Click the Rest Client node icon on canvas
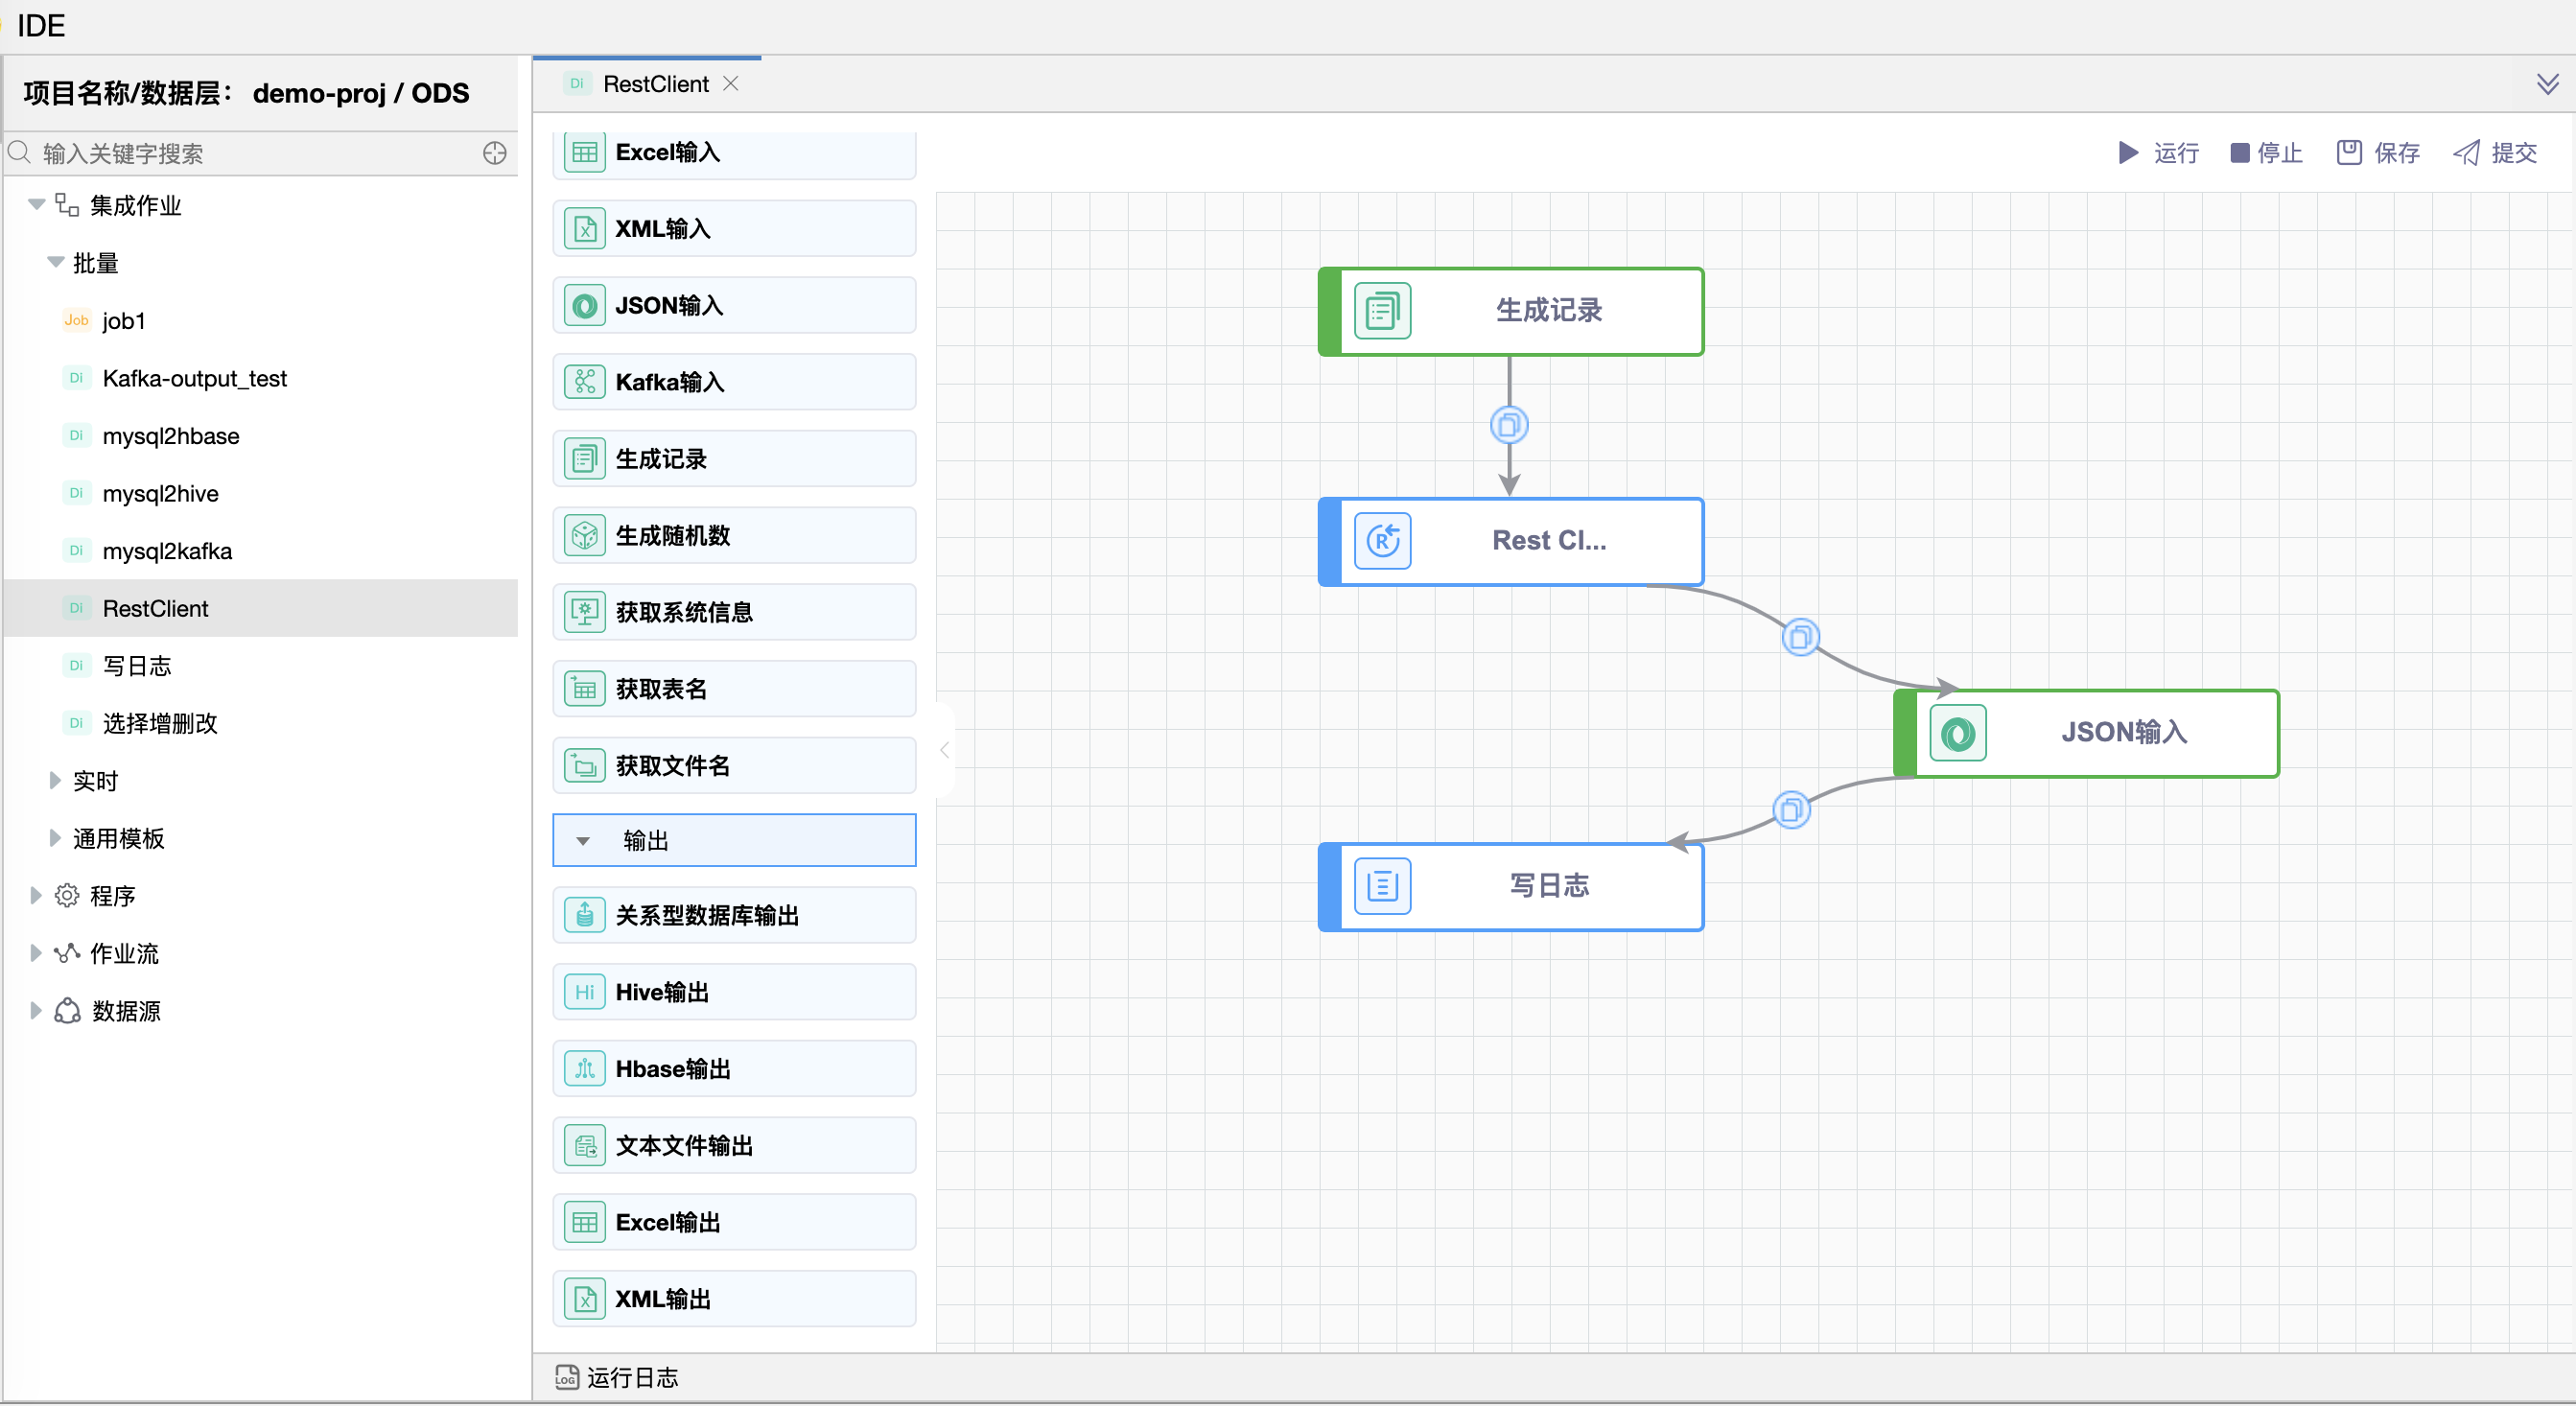Image resolution: width=2576 pixels, height=1406 pixels. [1382, 541]
